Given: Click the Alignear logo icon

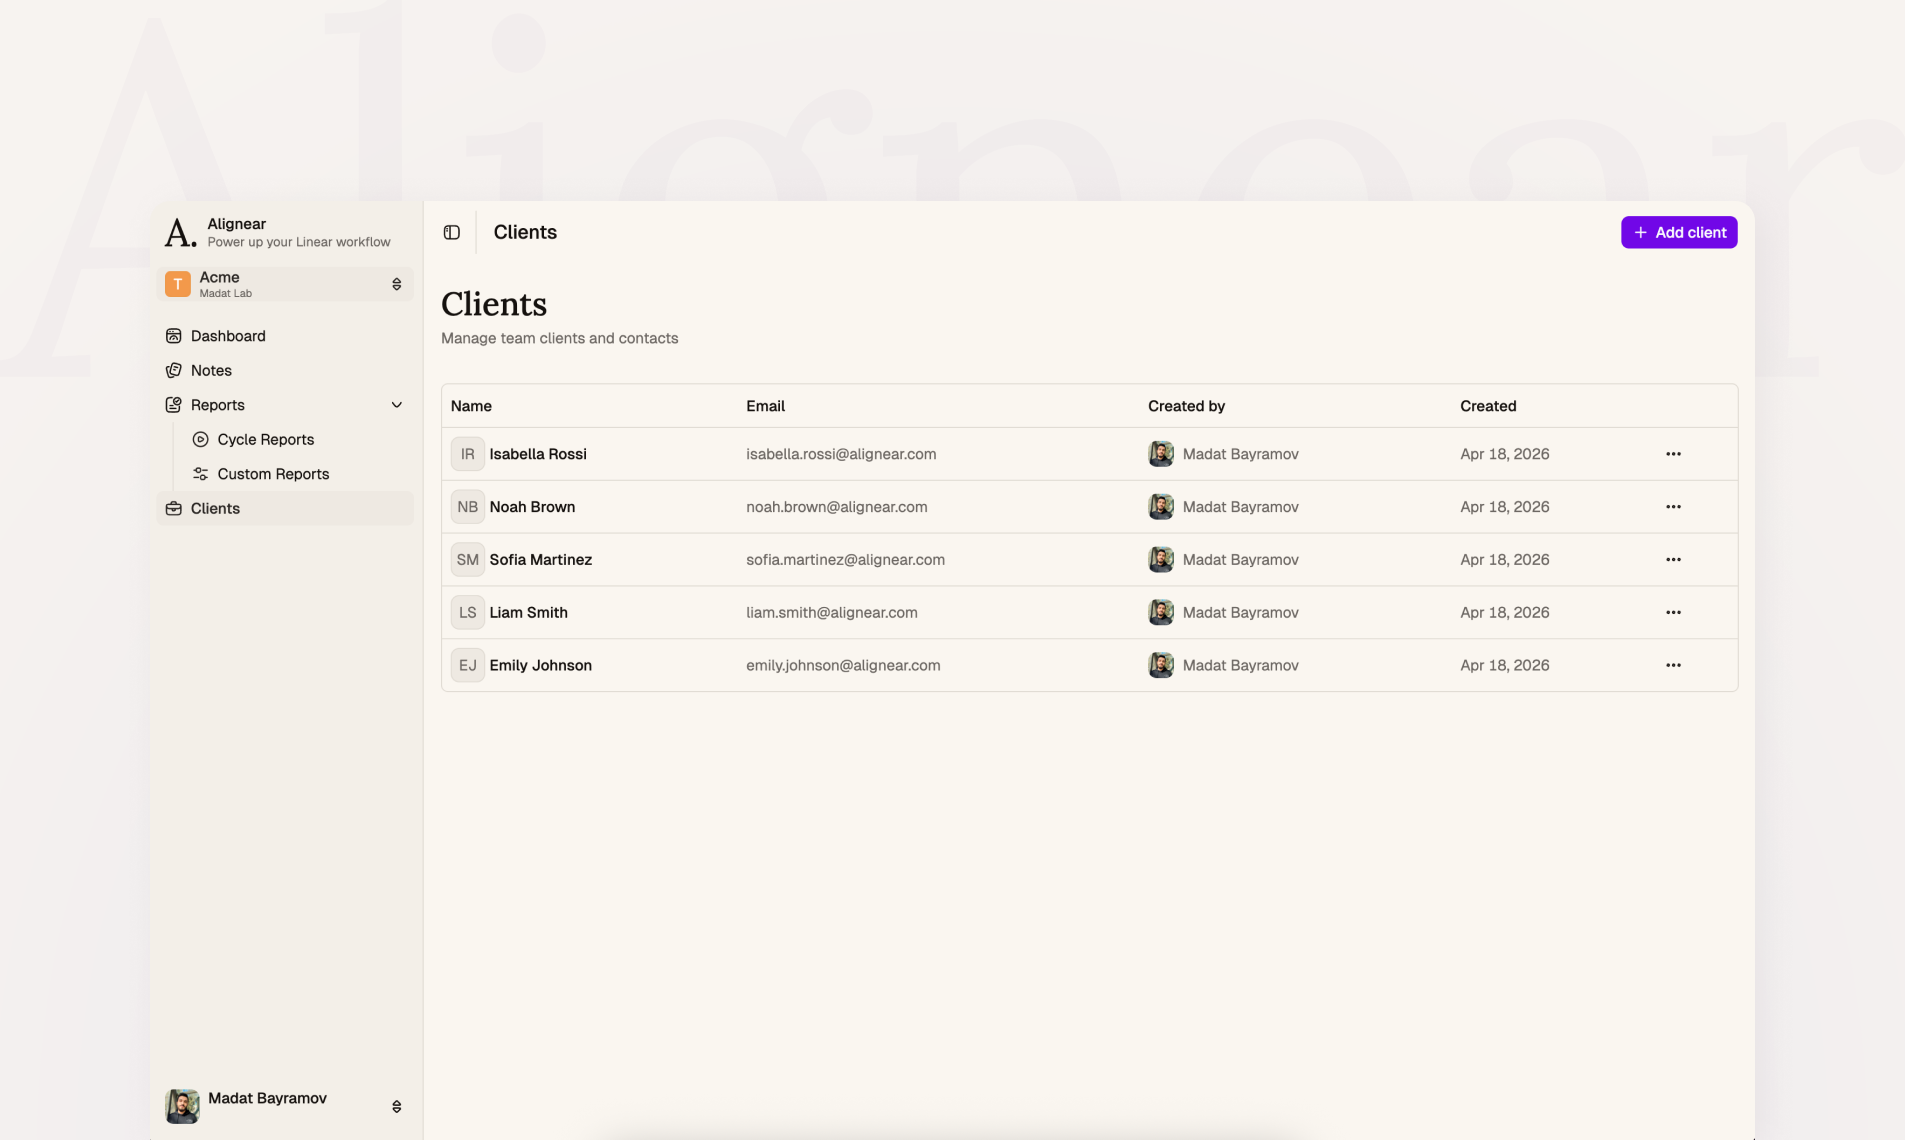Looking at the screenshot, I should pos(180,232).
